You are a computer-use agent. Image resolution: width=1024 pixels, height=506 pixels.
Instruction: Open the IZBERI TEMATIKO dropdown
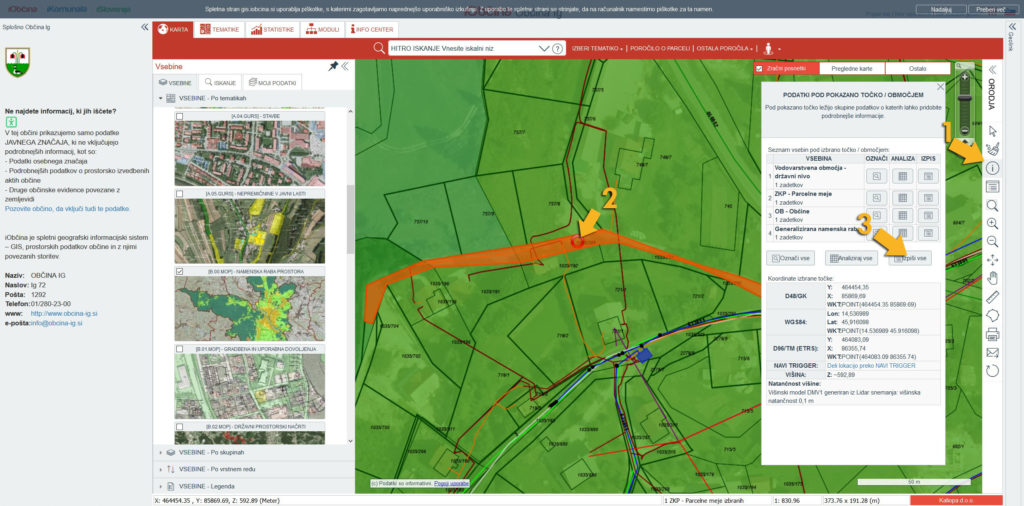point(597,48)
